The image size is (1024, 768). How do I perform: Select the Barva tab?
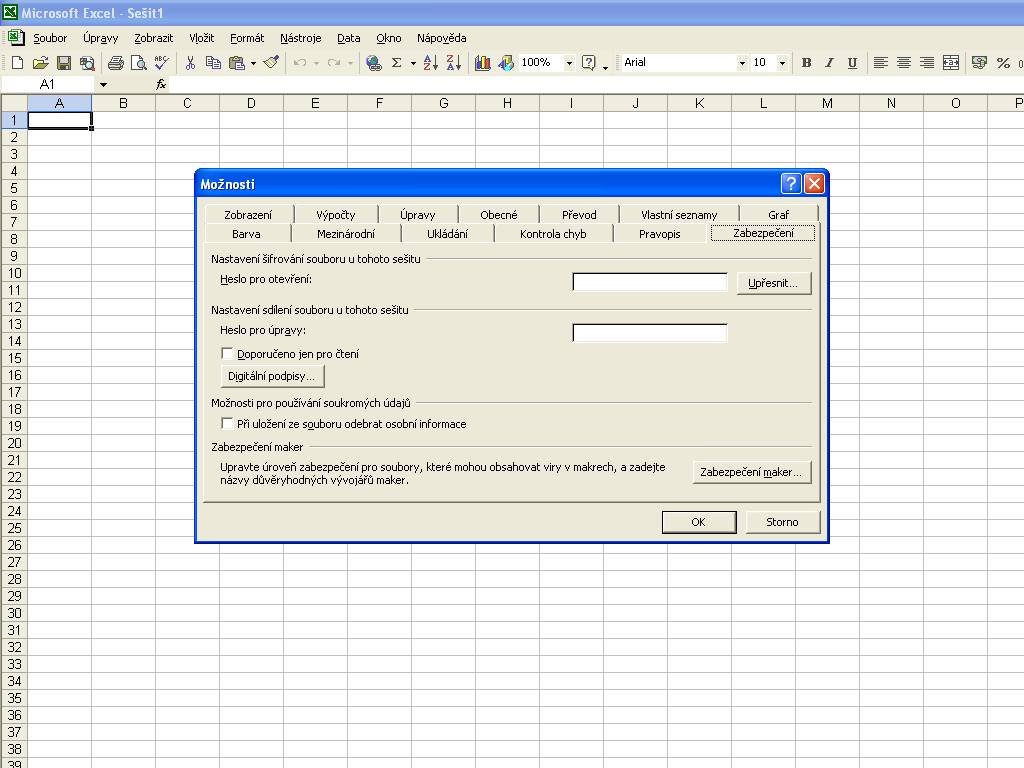click(x=246, y=234)
